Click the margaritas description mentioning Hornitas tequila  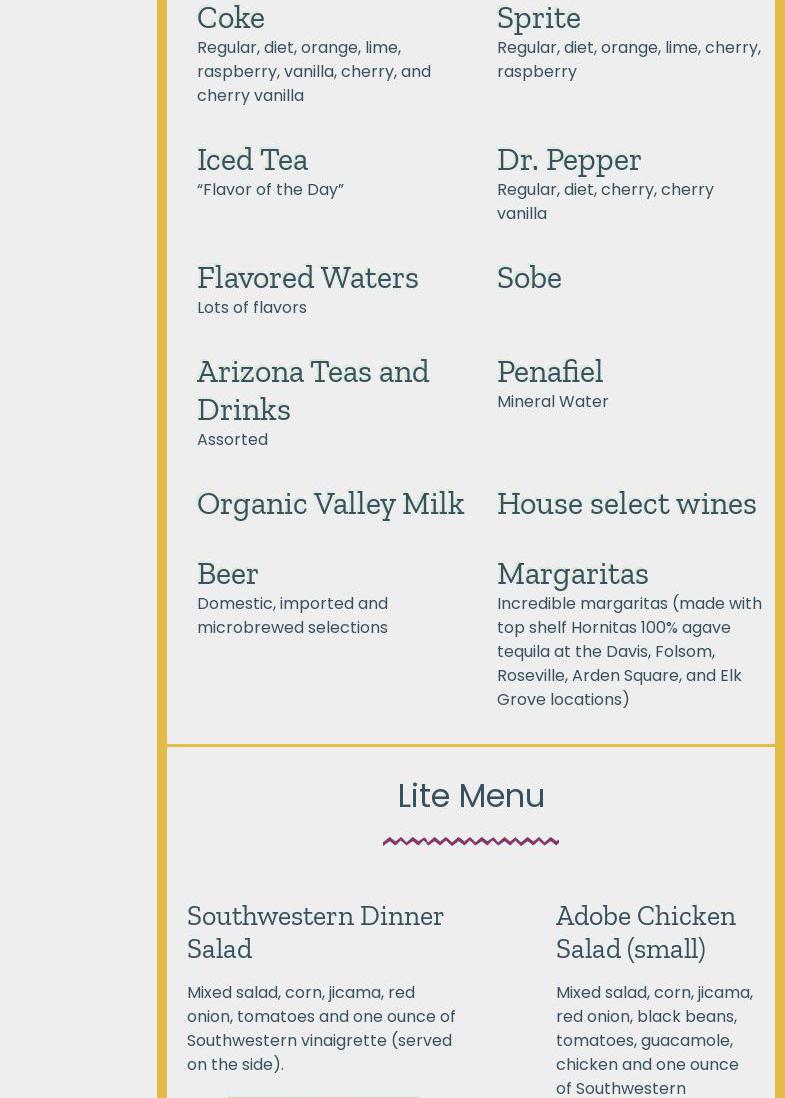click(628, 651)
